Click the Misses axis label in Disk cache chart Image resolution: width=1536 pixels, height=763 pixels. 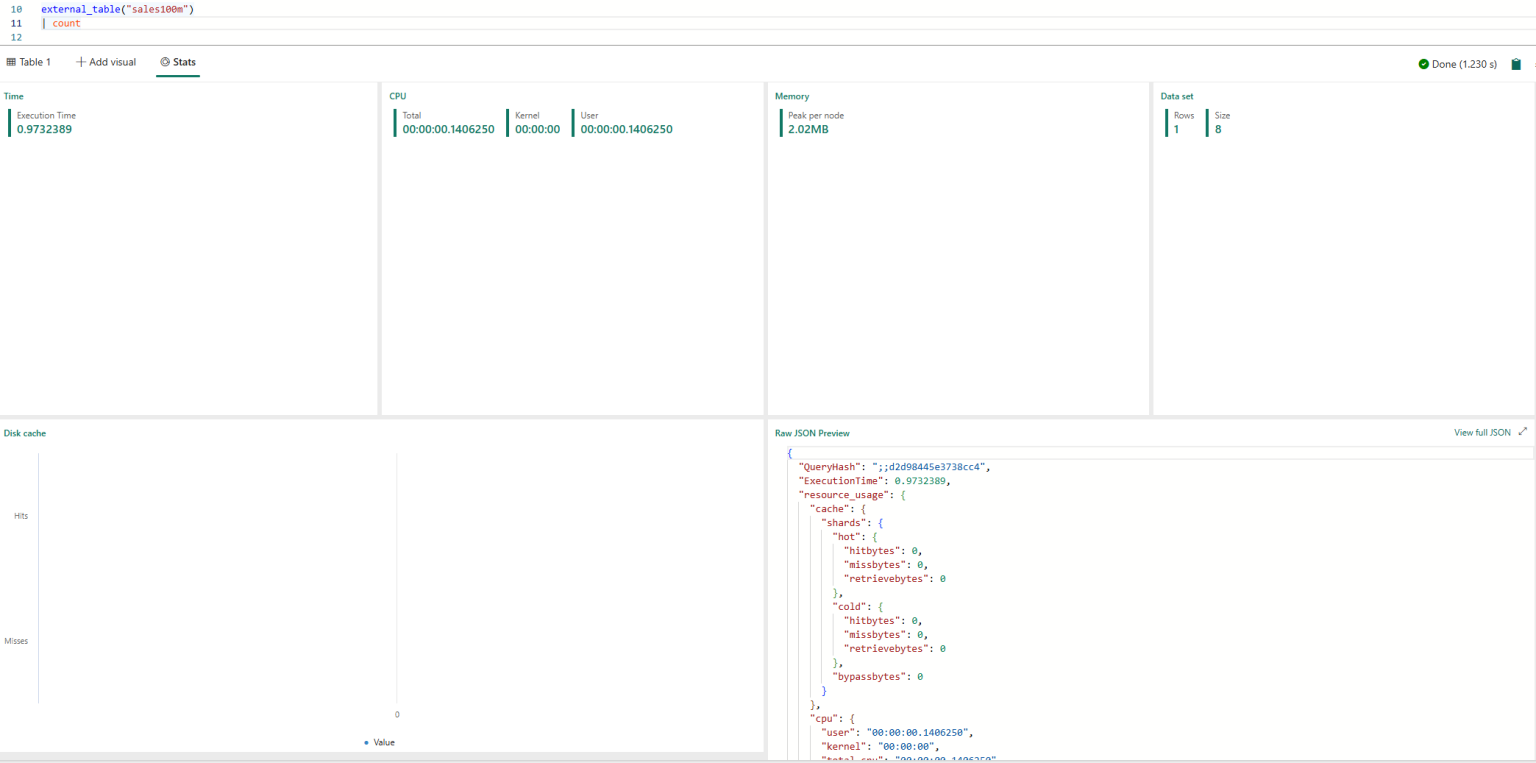point(16,641)
